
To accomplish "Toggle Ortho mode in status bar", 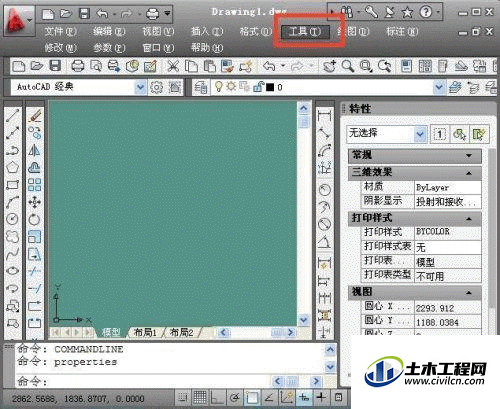I will click(x=217, y=397).
